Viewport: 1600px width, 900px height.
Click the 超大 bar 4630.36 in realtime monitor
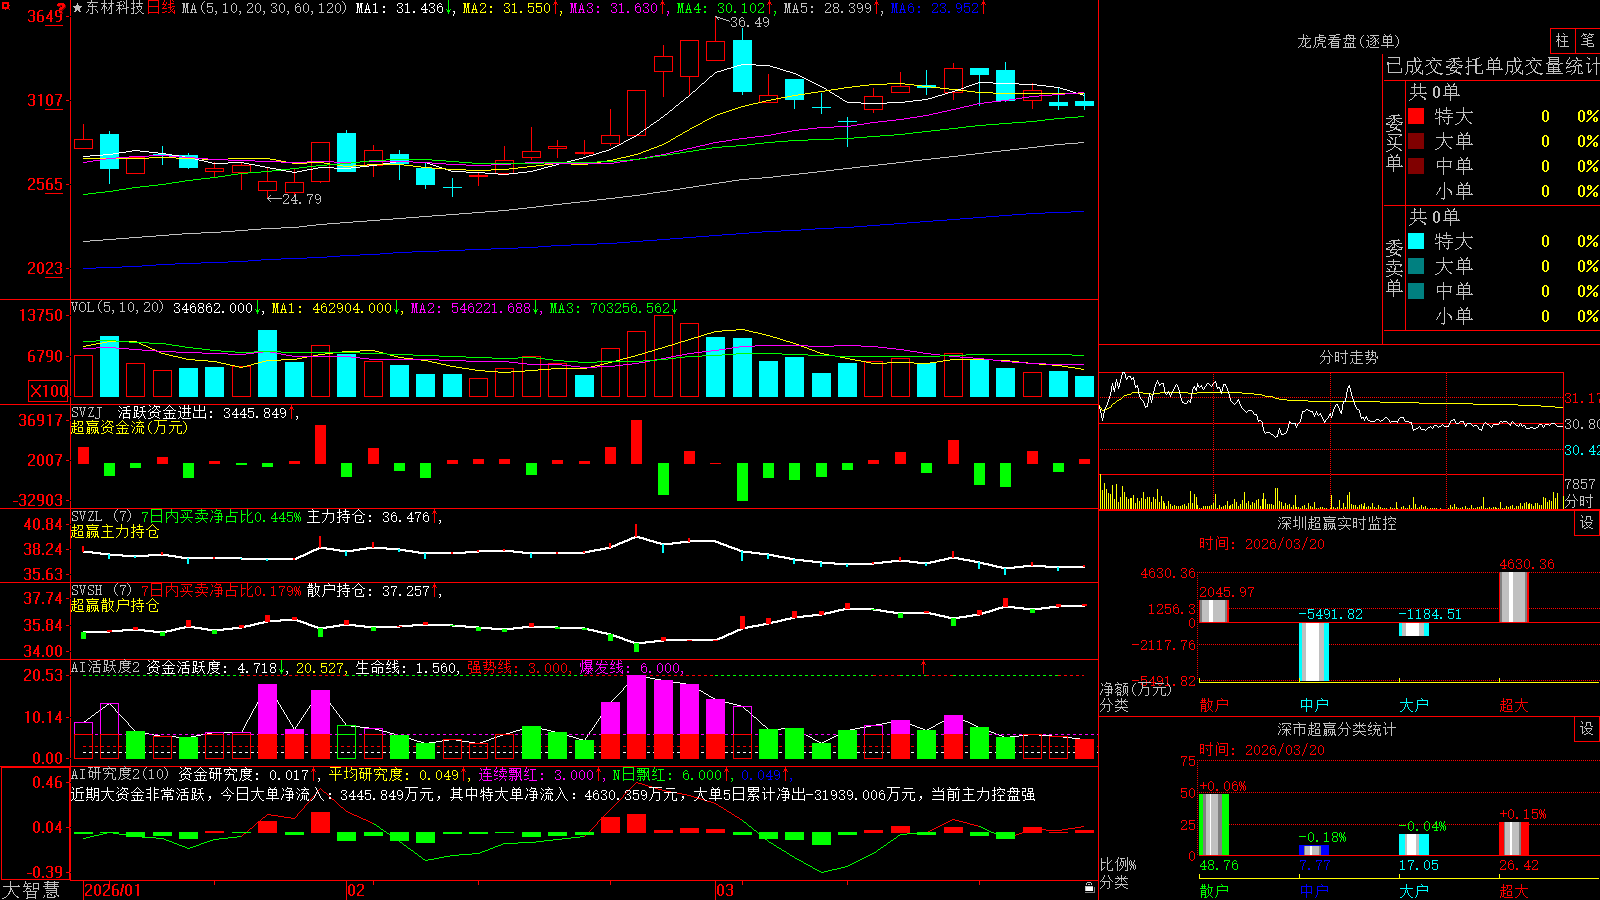coord(1514,597)
